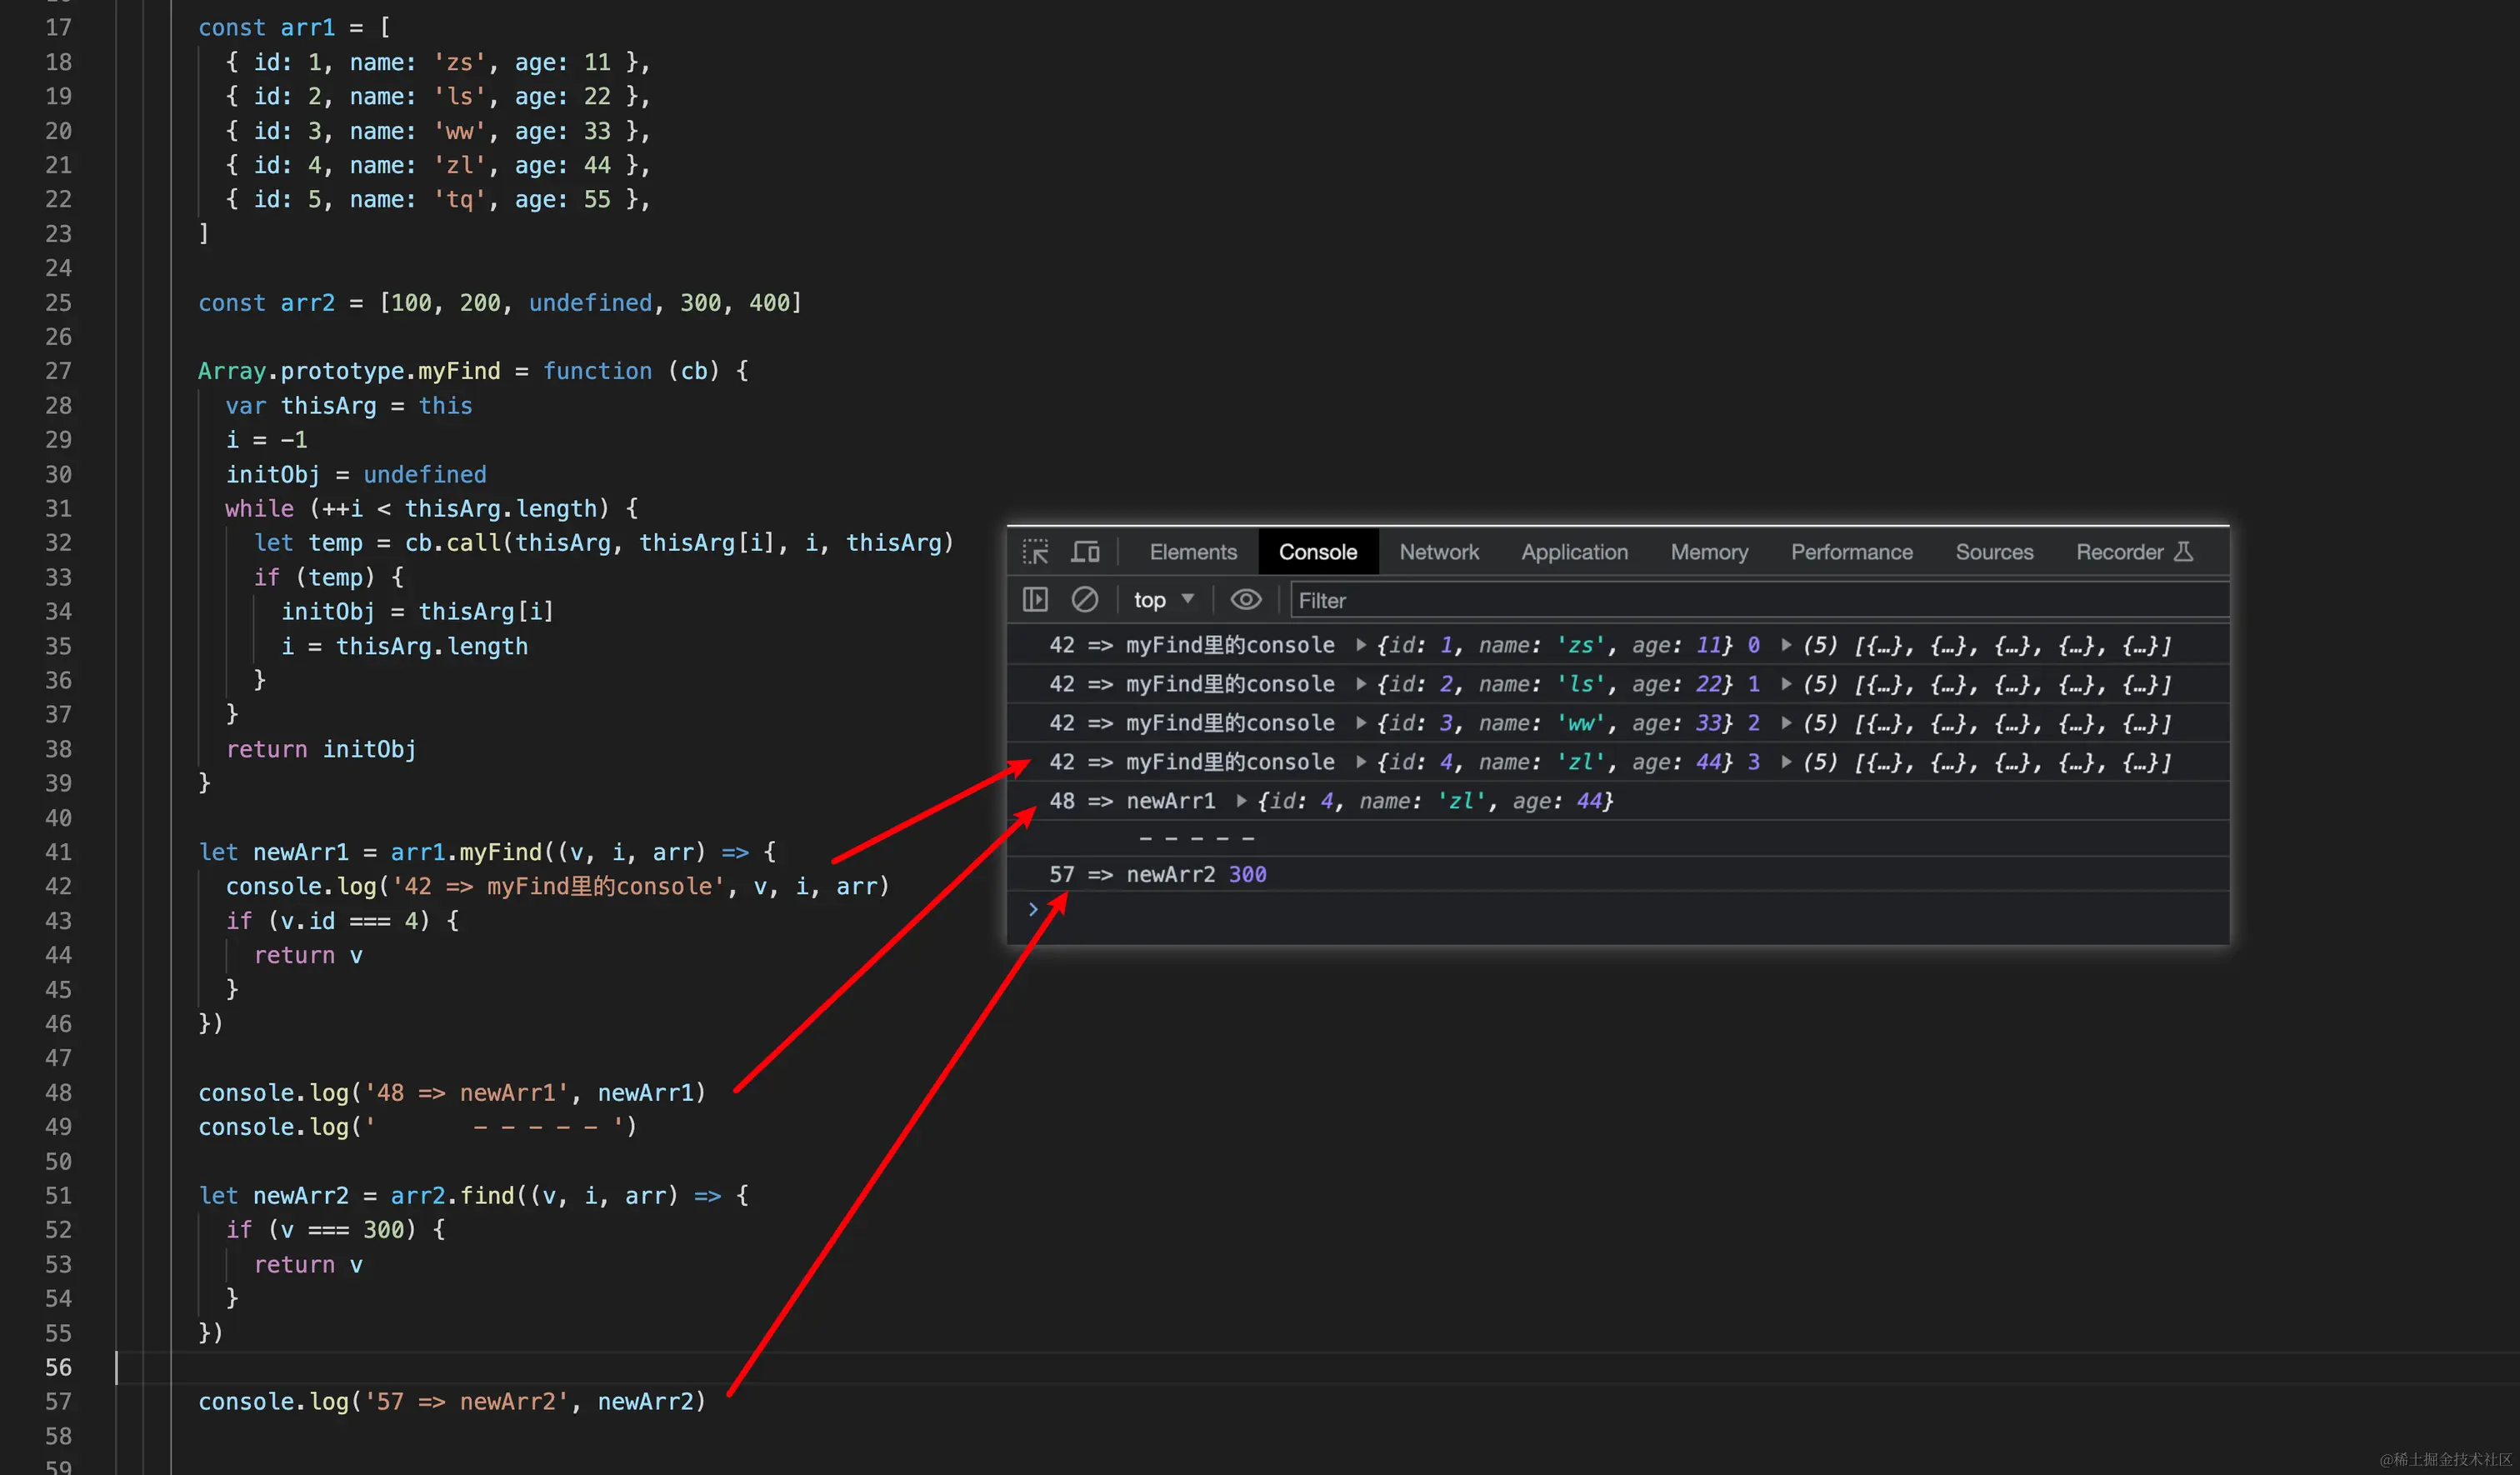Switch to the Sources tab
This screenshot has height=1475, width=2520.
pos(1994,552)
